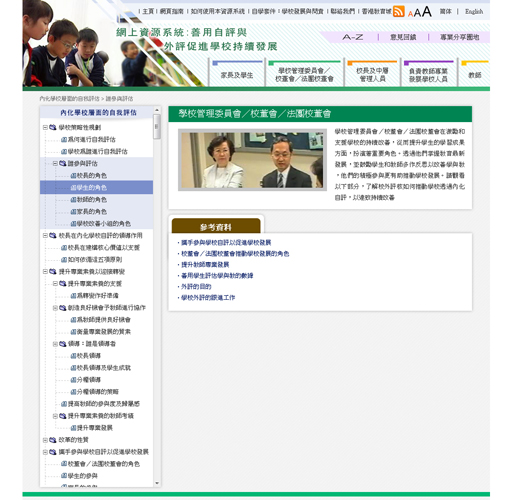This screenshot has height=500, width=512.
Task: Select the medium font size A
Action: click(x=417, y=13)
